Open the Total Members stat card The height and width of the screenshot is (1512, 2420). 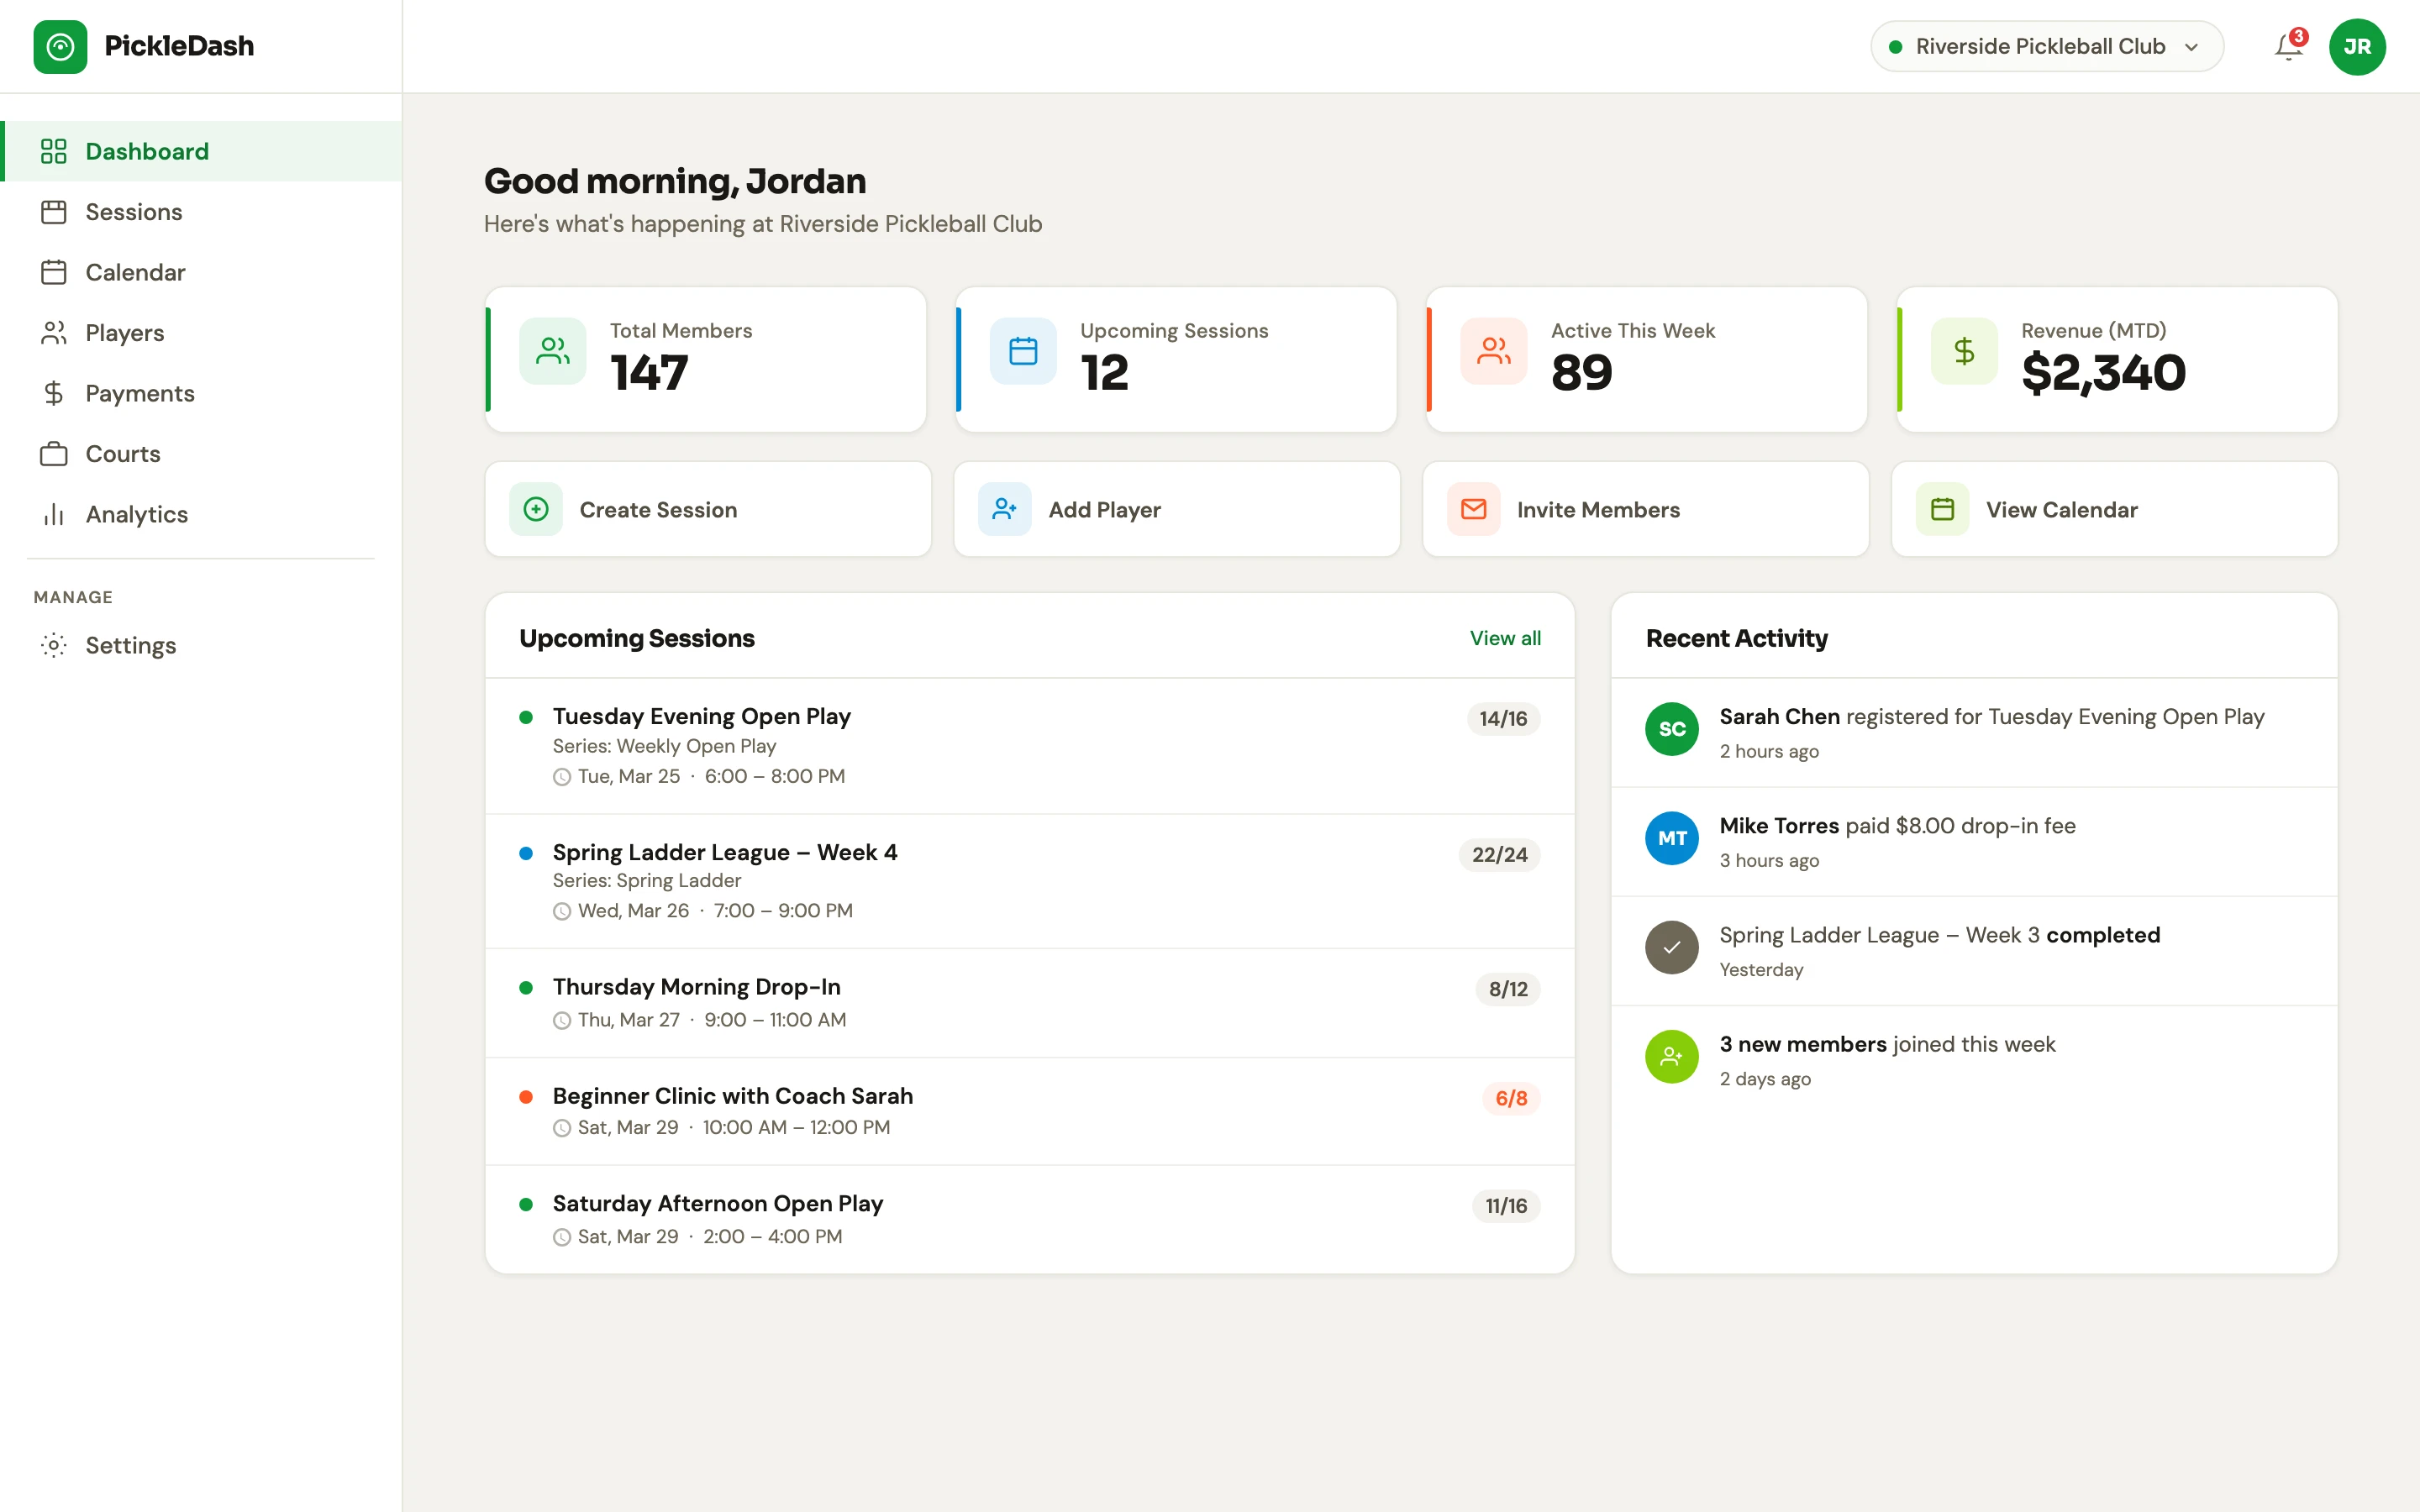click(706, 360)
